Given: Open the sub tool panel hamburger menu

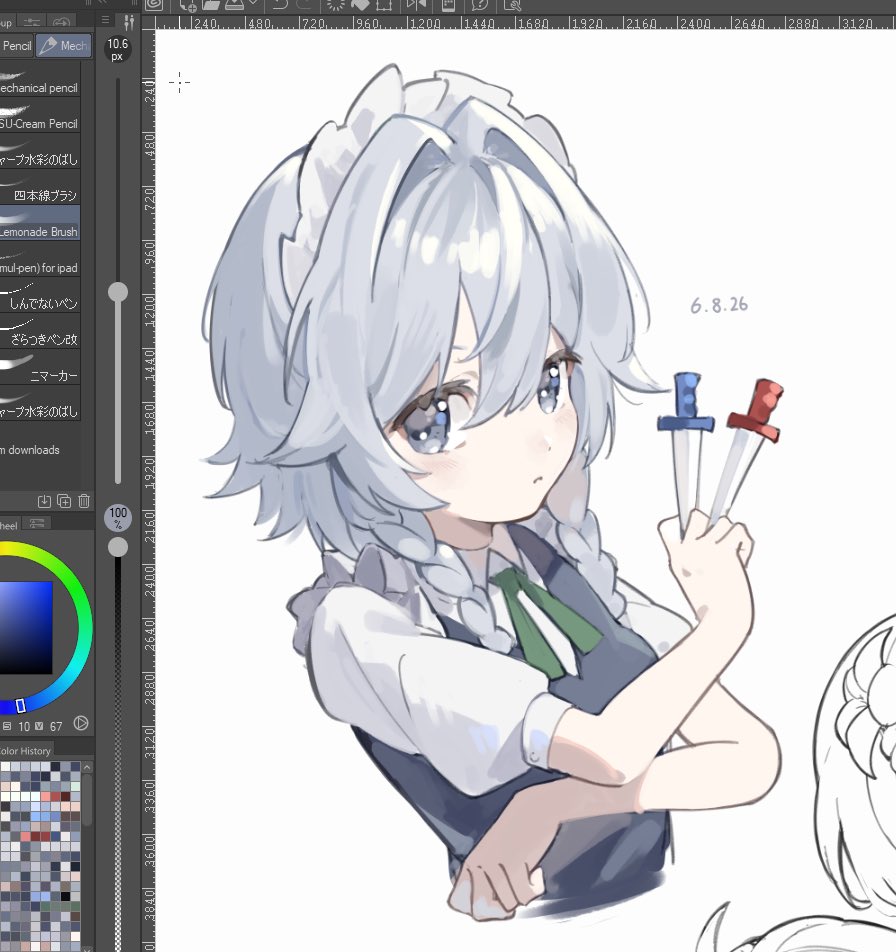Looking at the screenshot, I should 106,20.
